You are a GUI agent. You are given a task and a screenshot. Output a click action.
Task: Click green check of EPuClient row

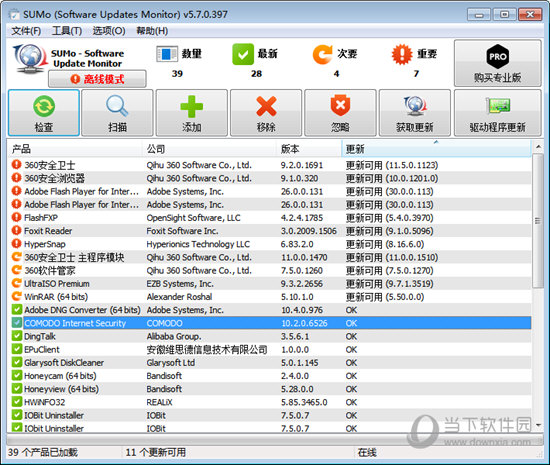17,349
